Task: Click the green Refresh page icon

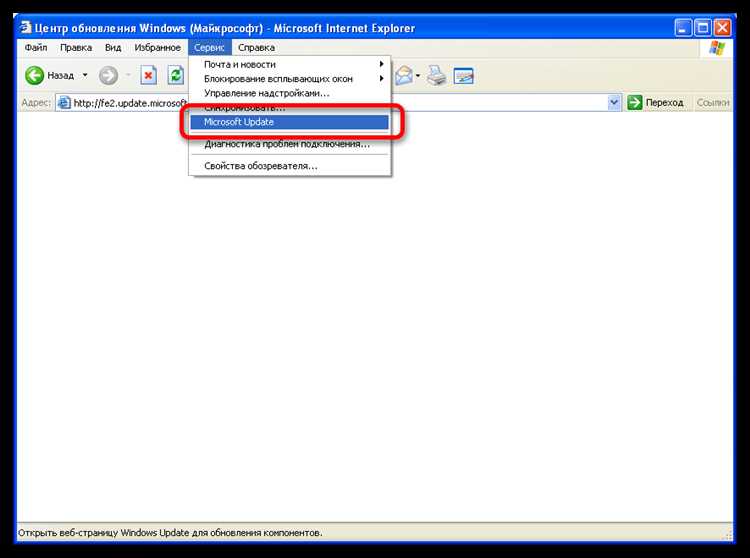Action: click(x=177, y=75)
